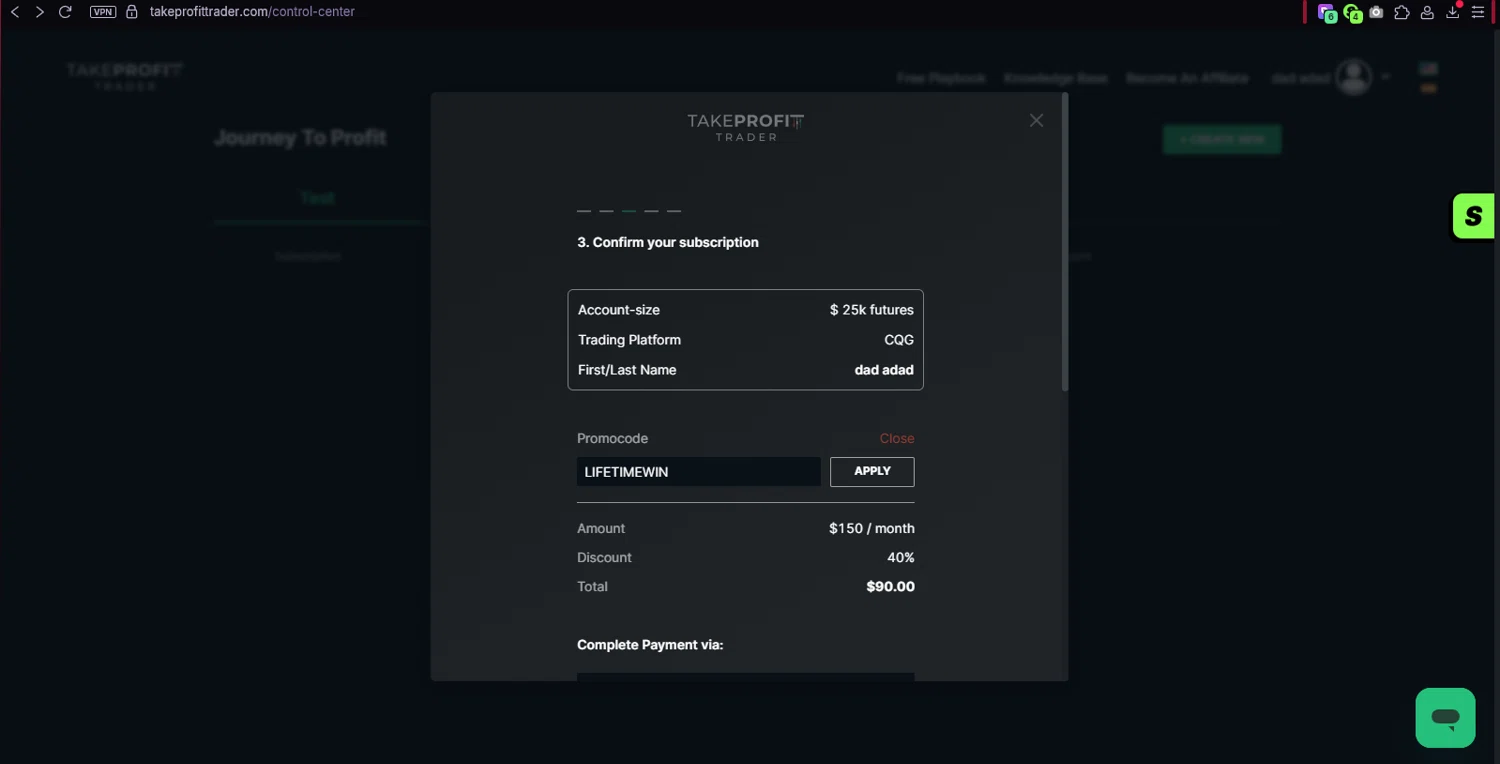This screenshot has height=764, width=1500.
Task: Select the '$ 25k futures' account-size value
Action: 872,310
